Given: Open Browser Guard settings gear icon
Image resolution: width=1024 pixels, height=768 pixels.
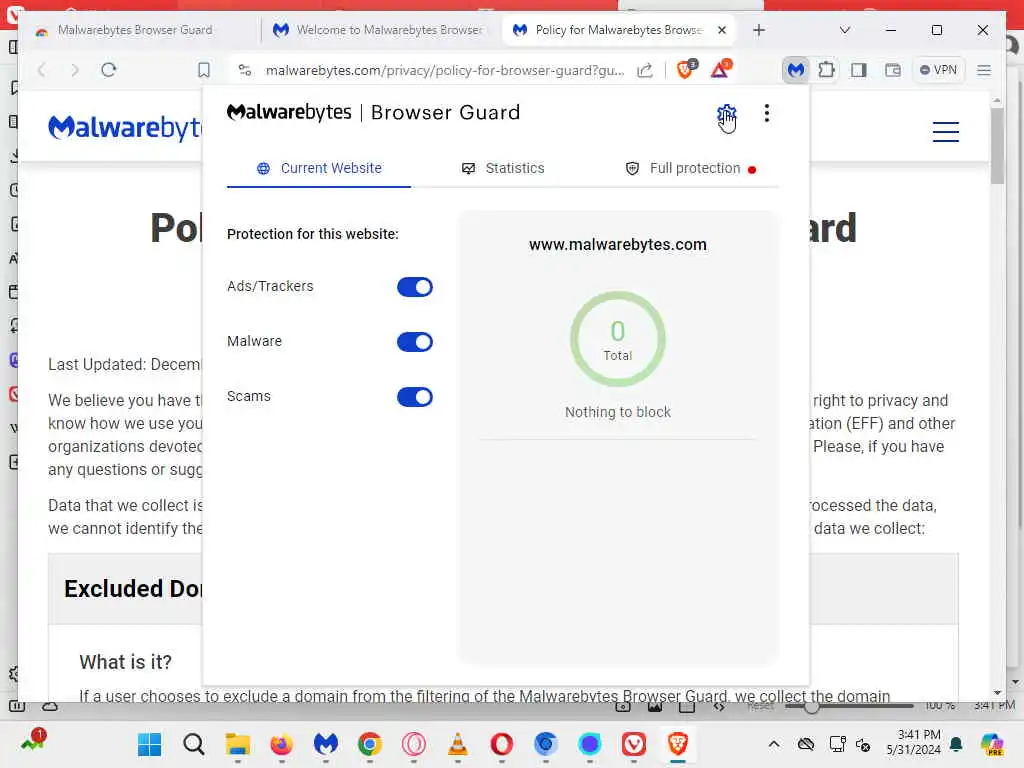Looking at the screenshot, I should (x=726, y=114).
